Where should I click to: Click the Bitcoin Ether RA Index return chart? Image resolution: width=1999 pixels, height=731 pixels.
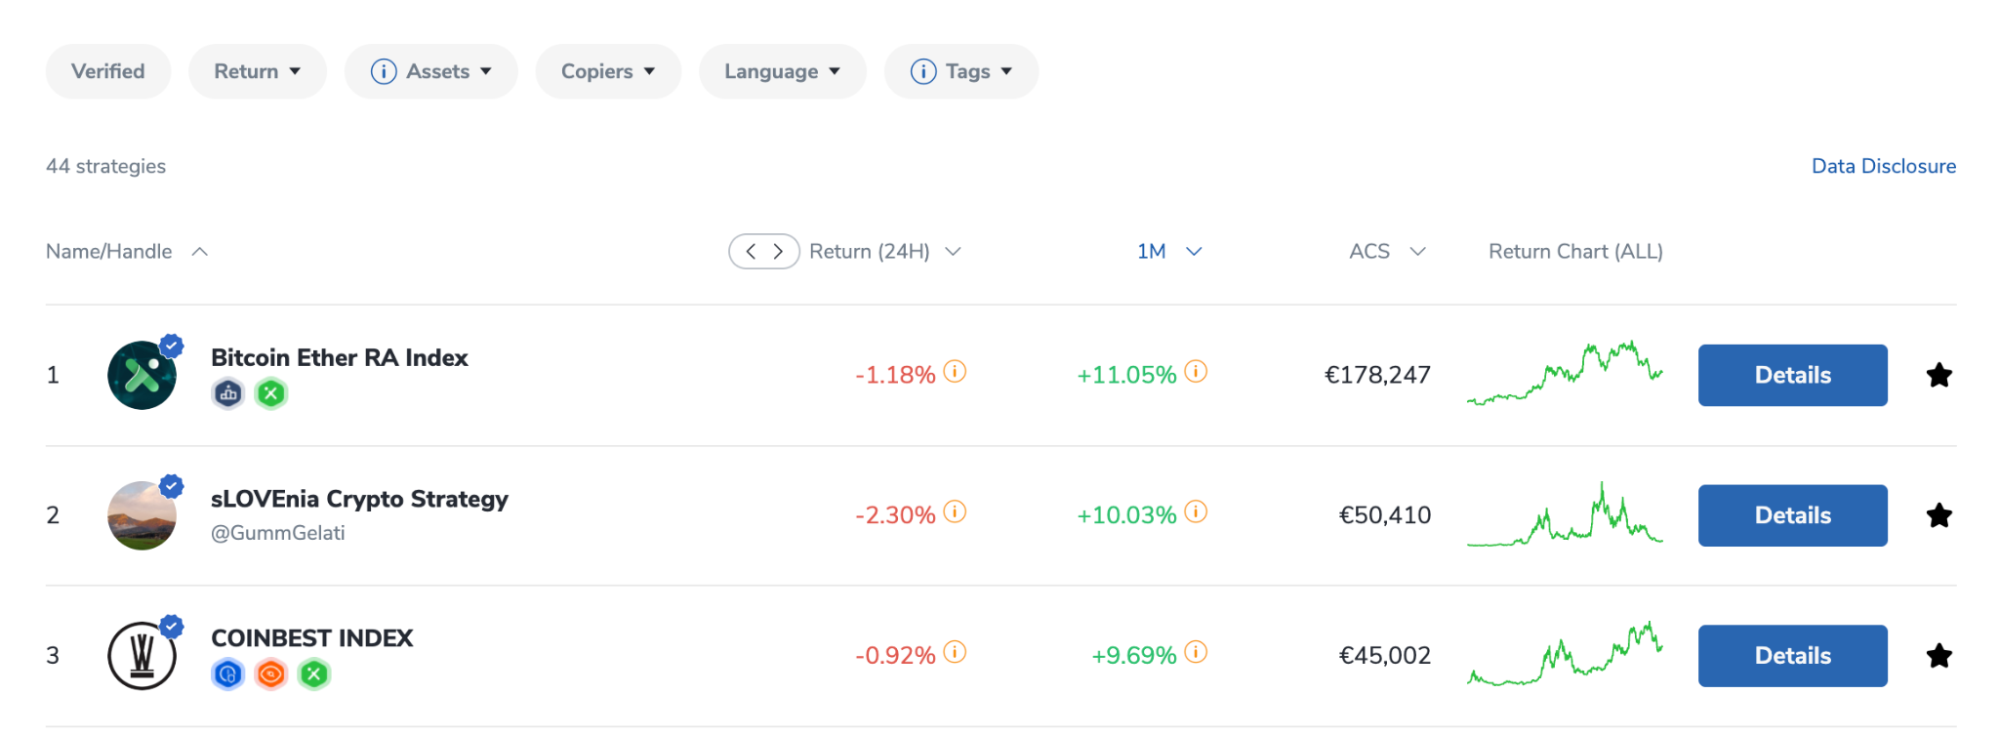point(1565,373)
